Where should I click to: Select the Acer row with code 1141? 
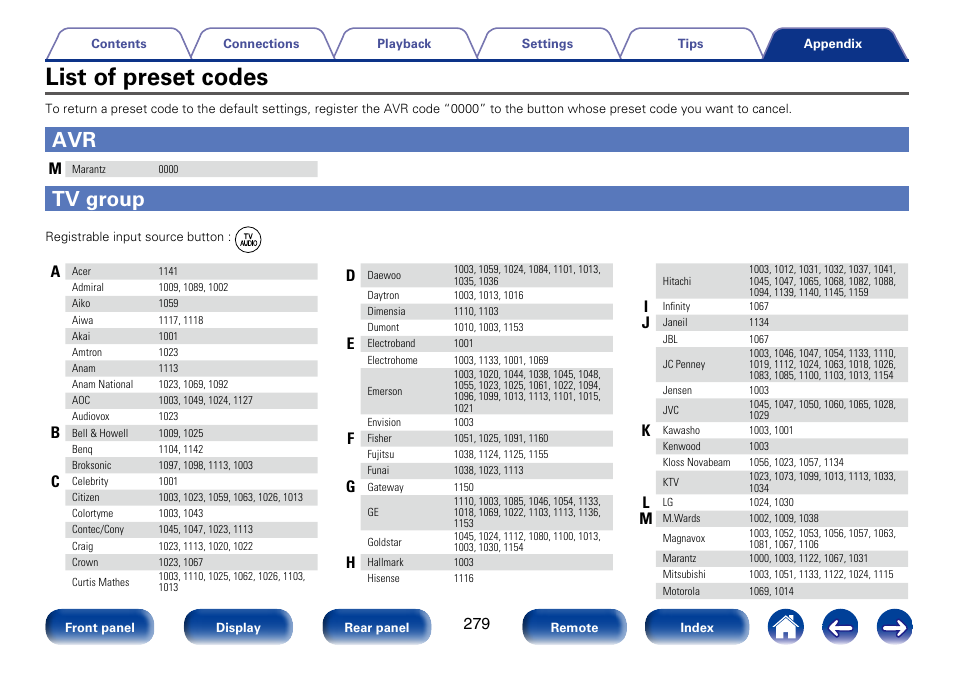(191, 271)
